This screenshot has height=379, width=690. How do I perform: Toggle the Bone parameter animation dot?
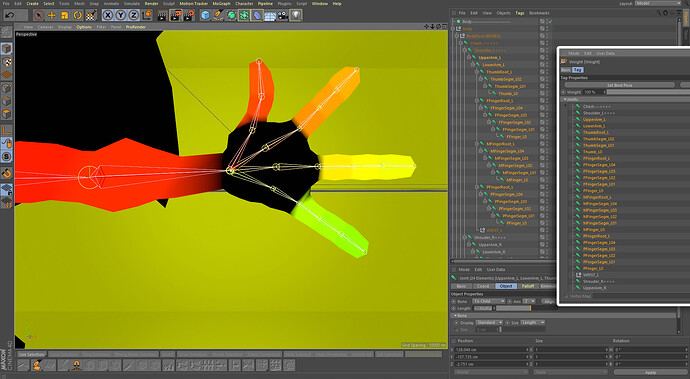pos(454,302)
